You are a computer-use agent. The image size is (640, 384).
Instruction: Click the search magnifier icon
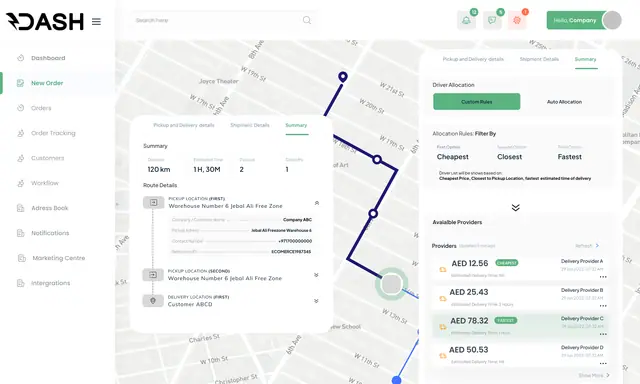[x=307, y=20]
